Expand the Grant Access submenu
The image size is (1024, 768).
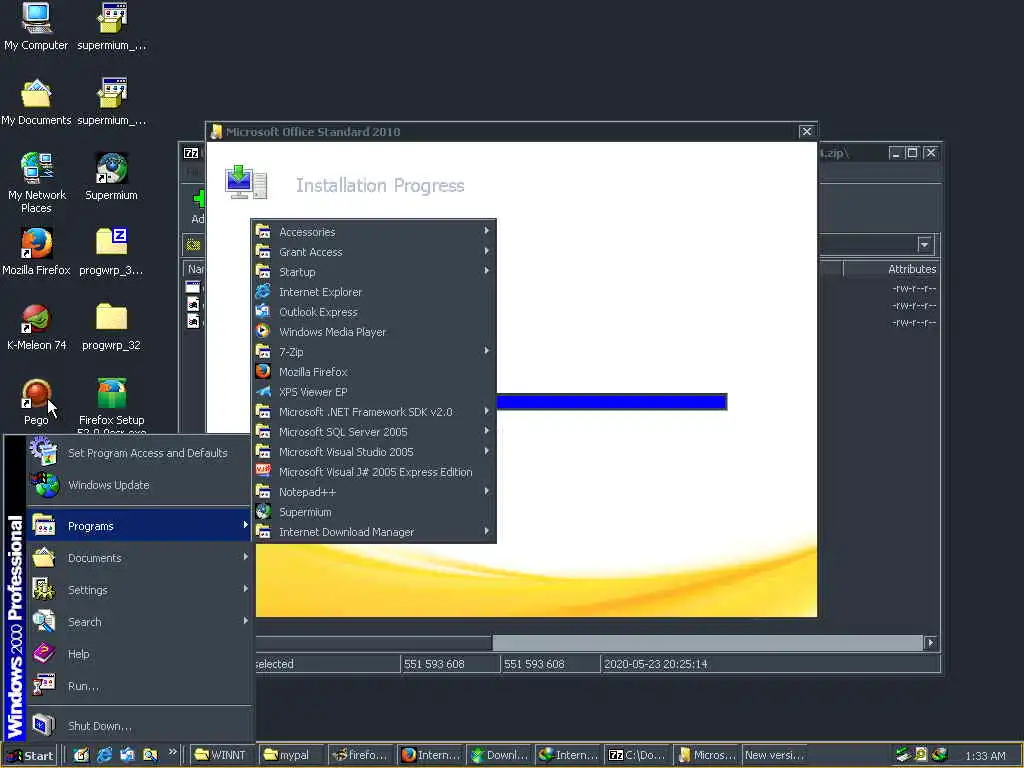[x=374, y=252]
